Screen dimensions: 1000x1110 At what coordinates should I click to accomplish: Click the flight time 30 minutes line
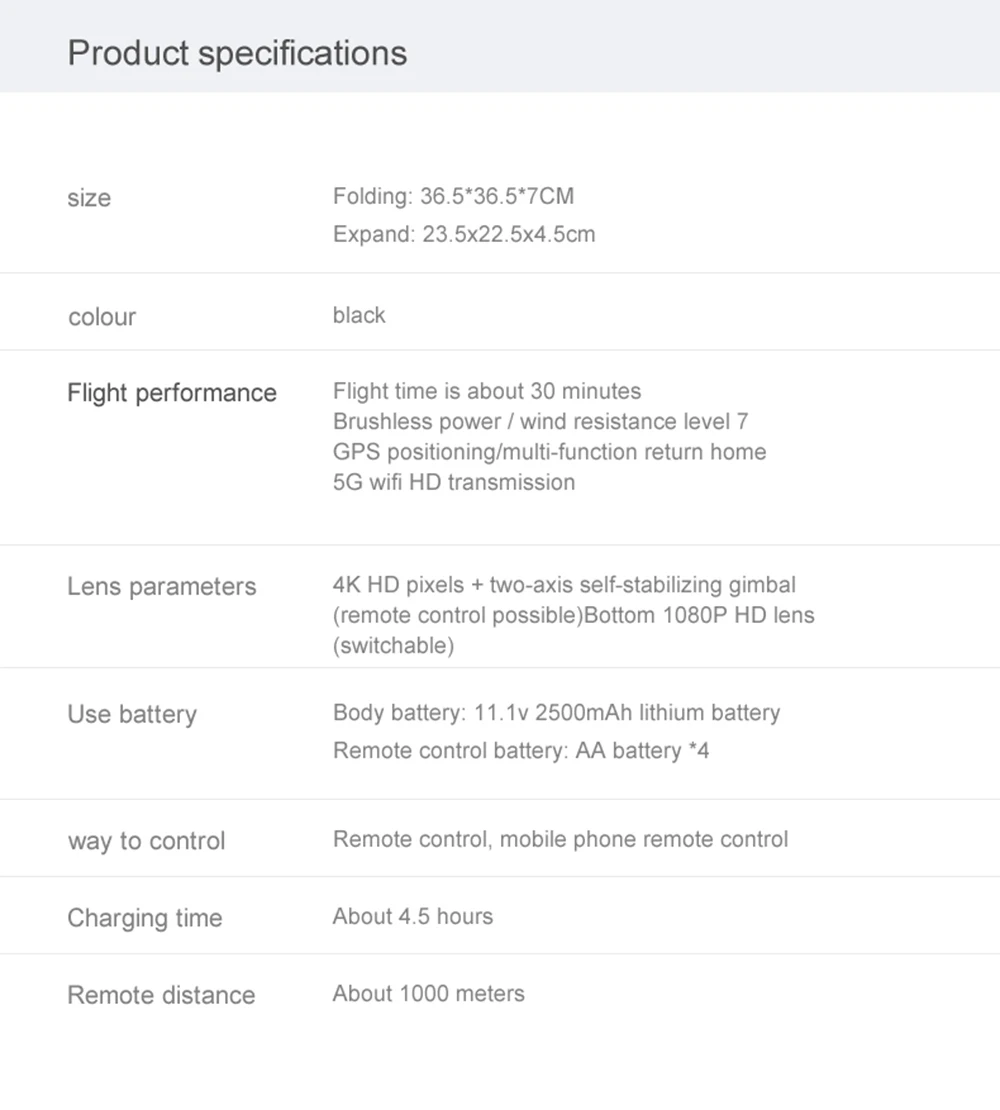coord(486,391)
